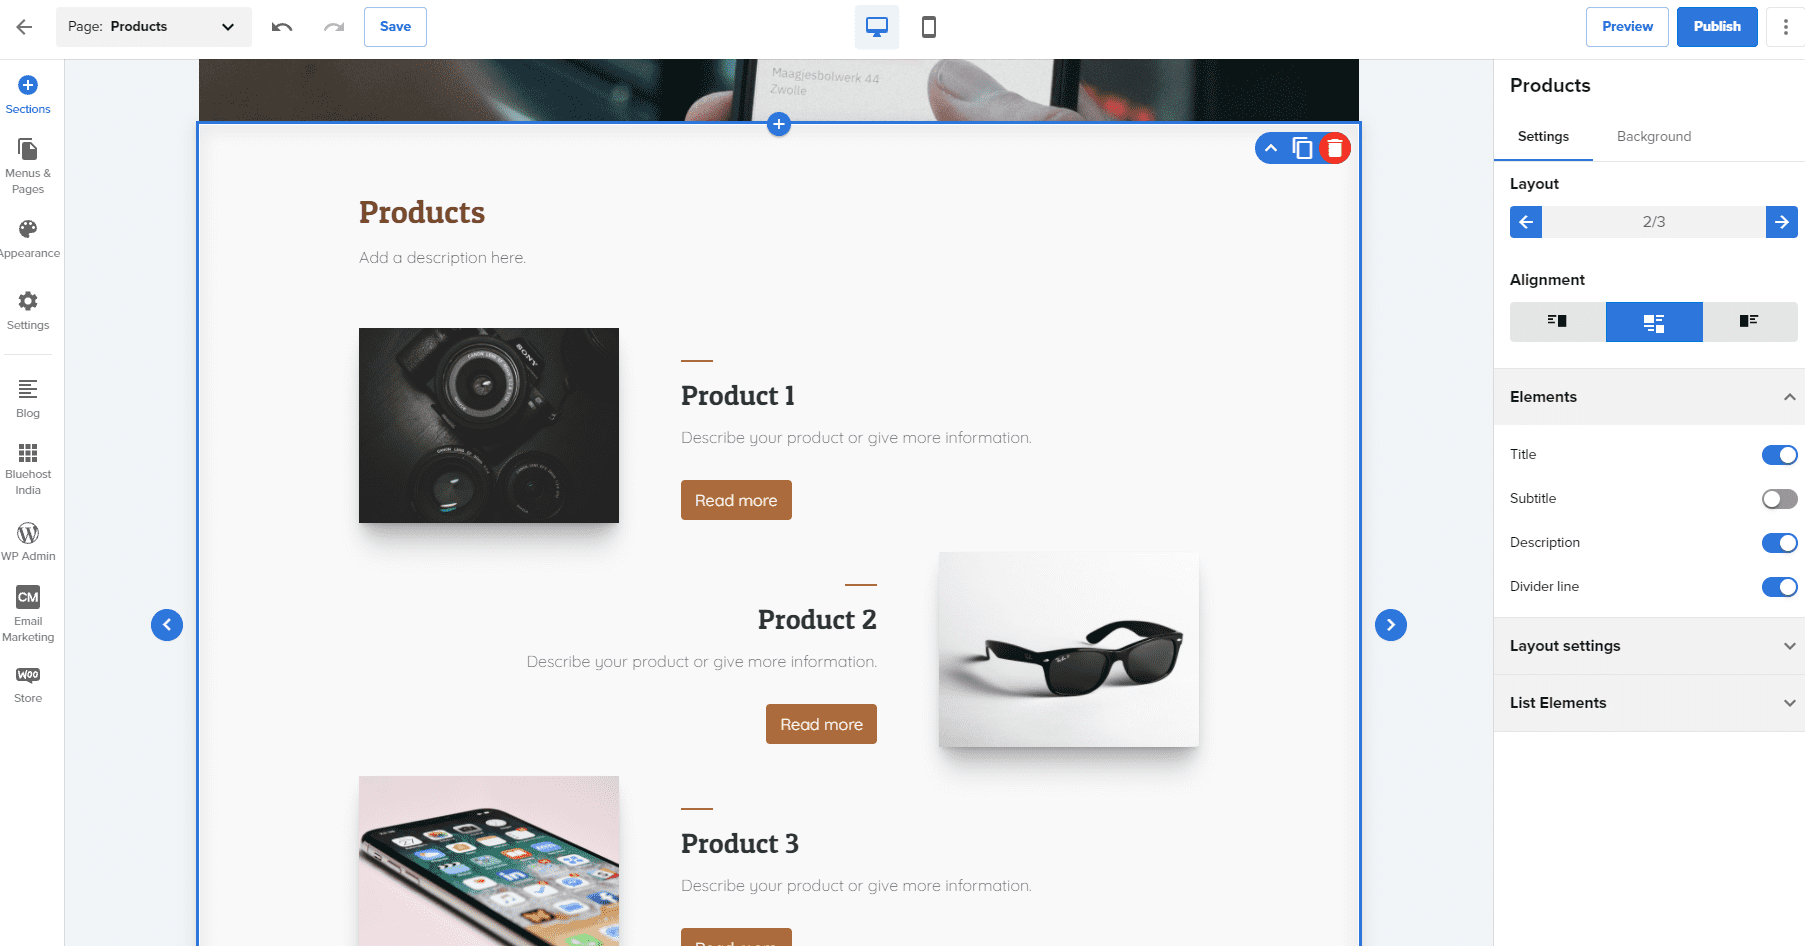Open the Sections add panel
Viewport: 1805px width, 946px height.
tap(28, 95)
